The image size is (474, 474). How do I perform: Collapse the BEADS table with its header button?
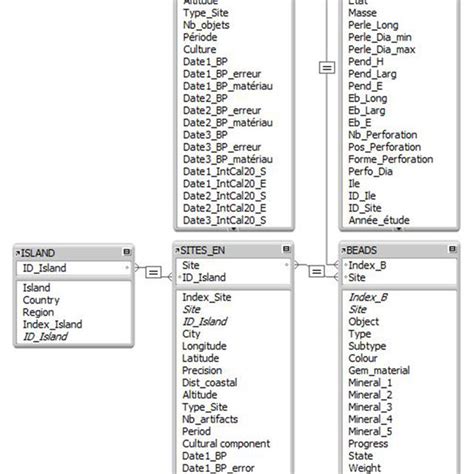[x=452, y=249]
